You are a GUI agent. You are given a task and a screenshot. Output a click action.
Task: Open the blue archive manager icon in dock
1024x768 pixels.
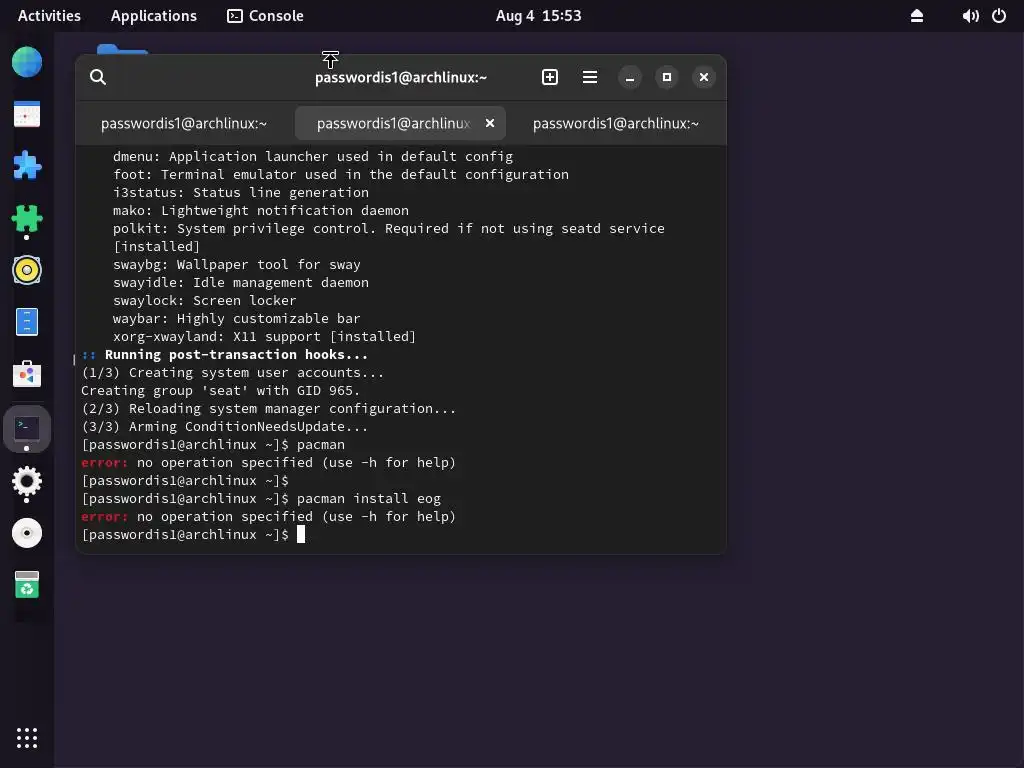click(x=27, y=322)
